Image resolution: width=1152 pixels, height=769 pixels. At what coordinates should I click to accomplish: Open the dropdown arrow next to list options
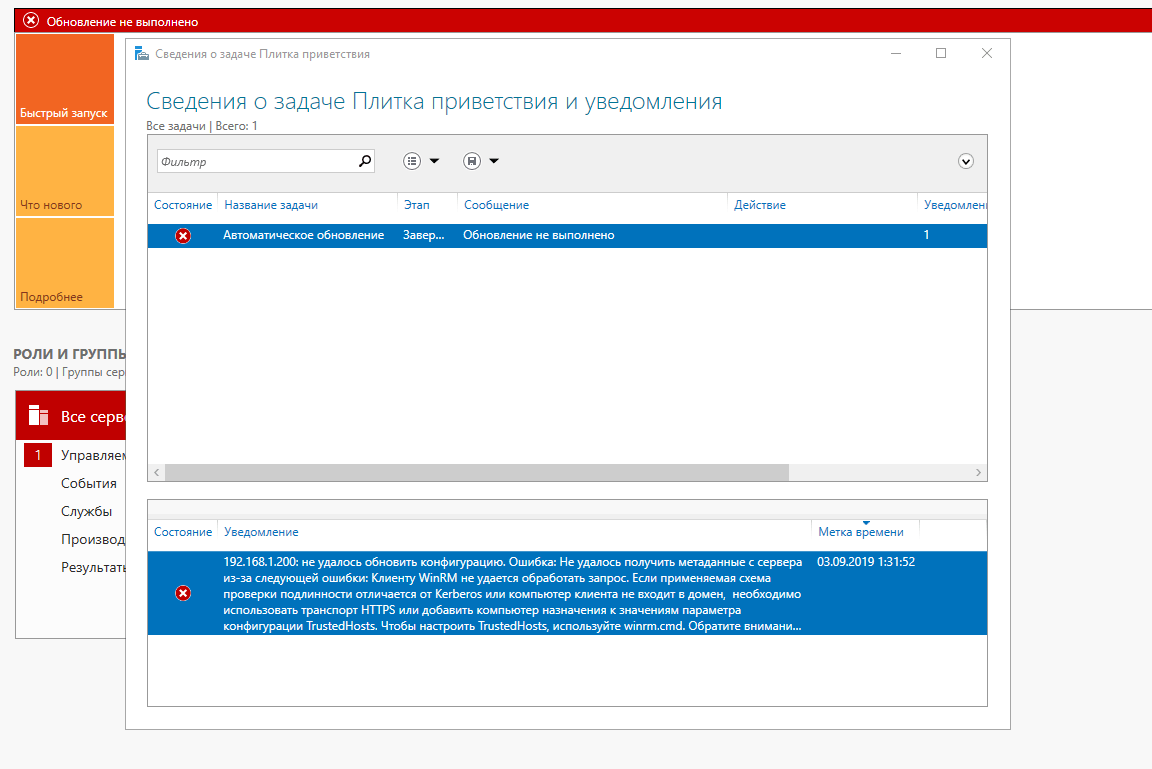coord(434,161)
